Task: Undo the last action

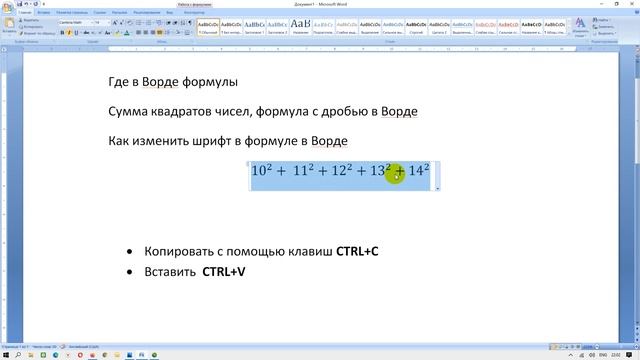Action: point(26,4)
